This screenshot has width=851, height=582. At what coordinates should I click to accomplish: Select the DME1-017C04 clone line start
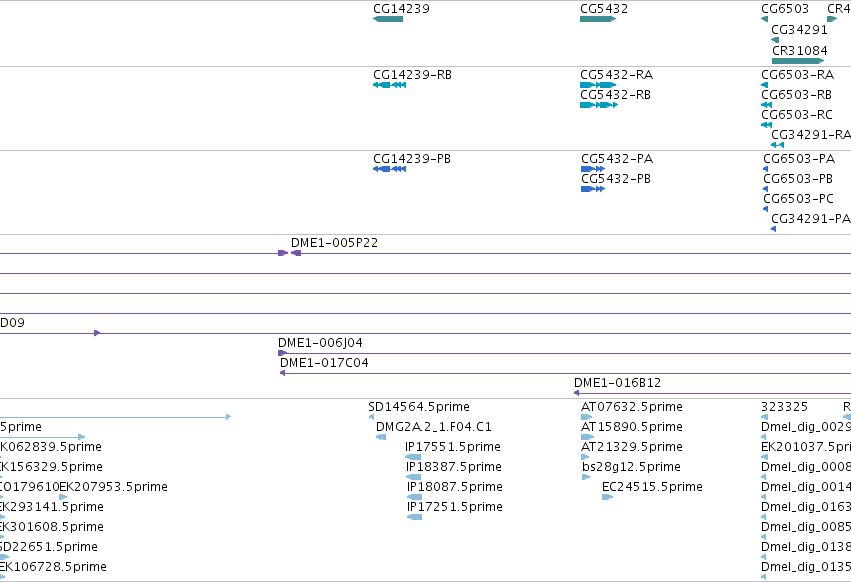[283, 373]
